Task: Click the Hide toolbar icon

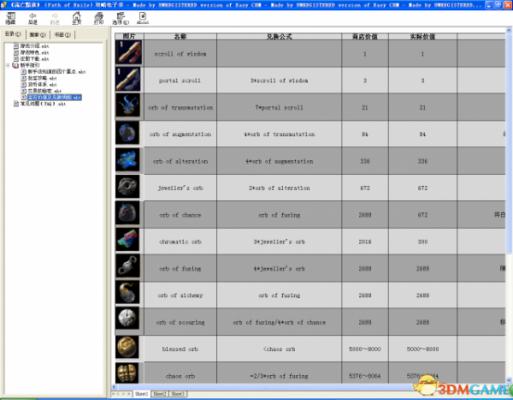Action: (11, 18)
